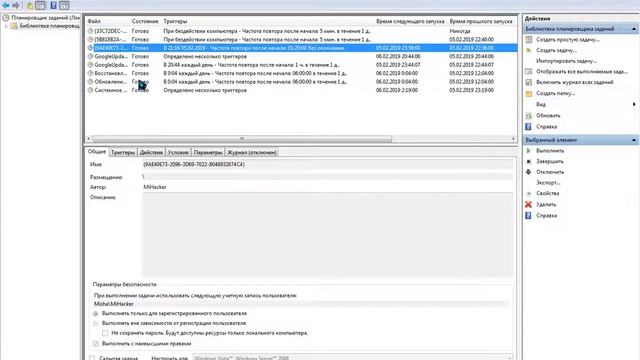Viewport: 640px width, 360px height.
Task: Select the Восстановл... task row
Action: 301,73
